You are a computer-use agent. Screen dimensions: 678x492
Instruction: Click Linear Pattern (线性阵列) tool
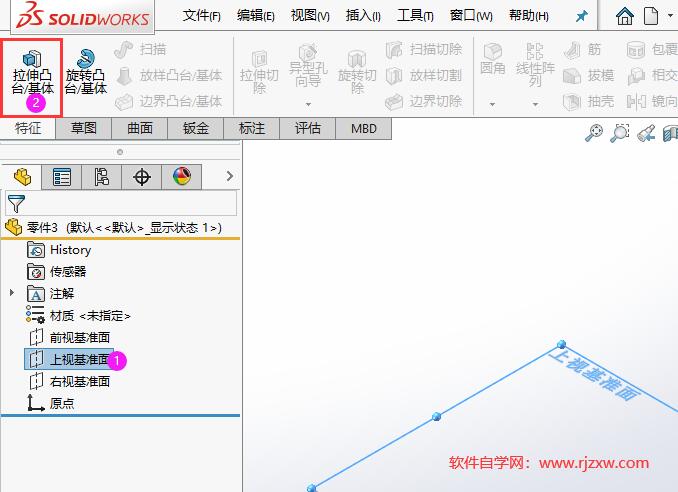click(535, 65)
